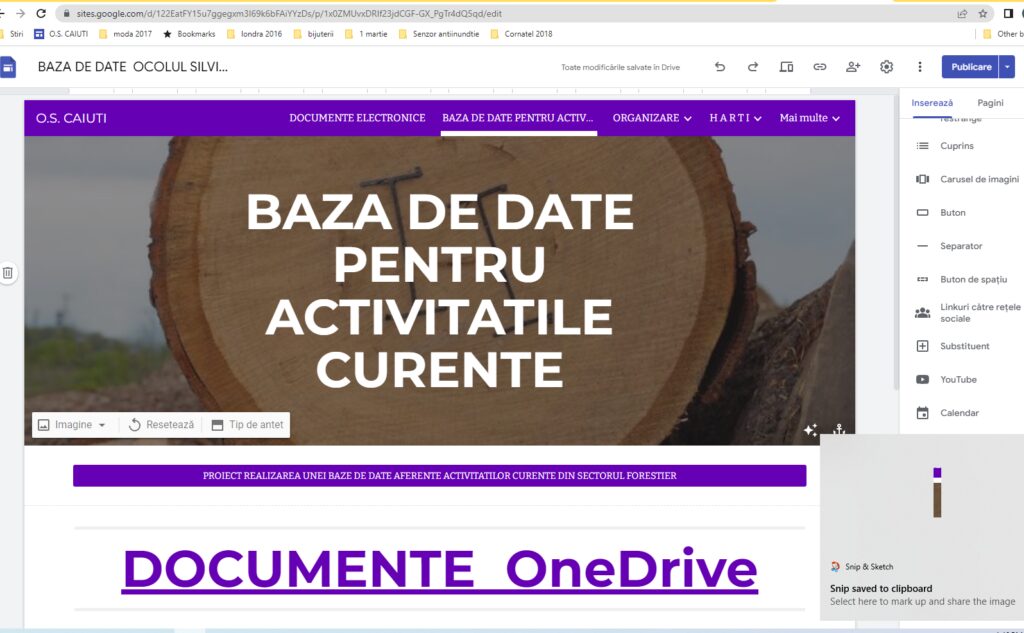Expand the Mai multe navigation menu
This screenshot has height=633, width=1024.
pos(809,118)
